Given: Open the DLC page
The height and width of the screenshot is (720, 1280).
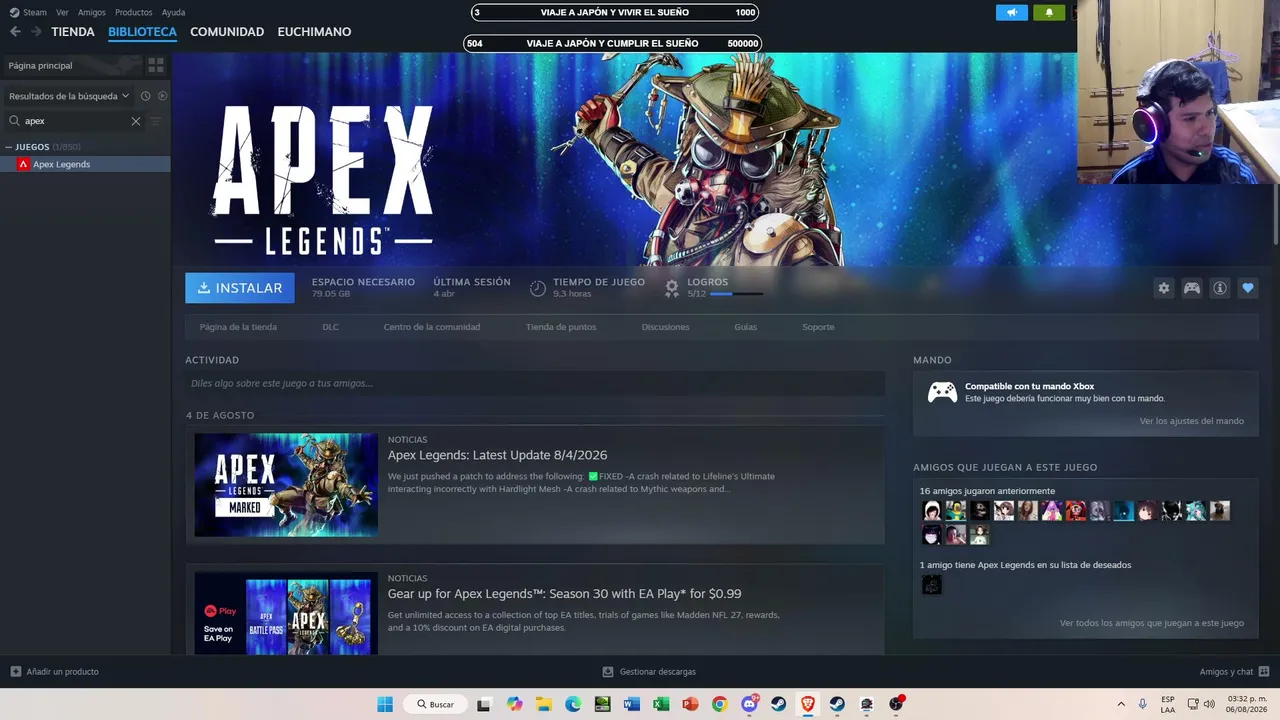Looking at the screenshot, I should pyautogui.click(x=330, y=327).
